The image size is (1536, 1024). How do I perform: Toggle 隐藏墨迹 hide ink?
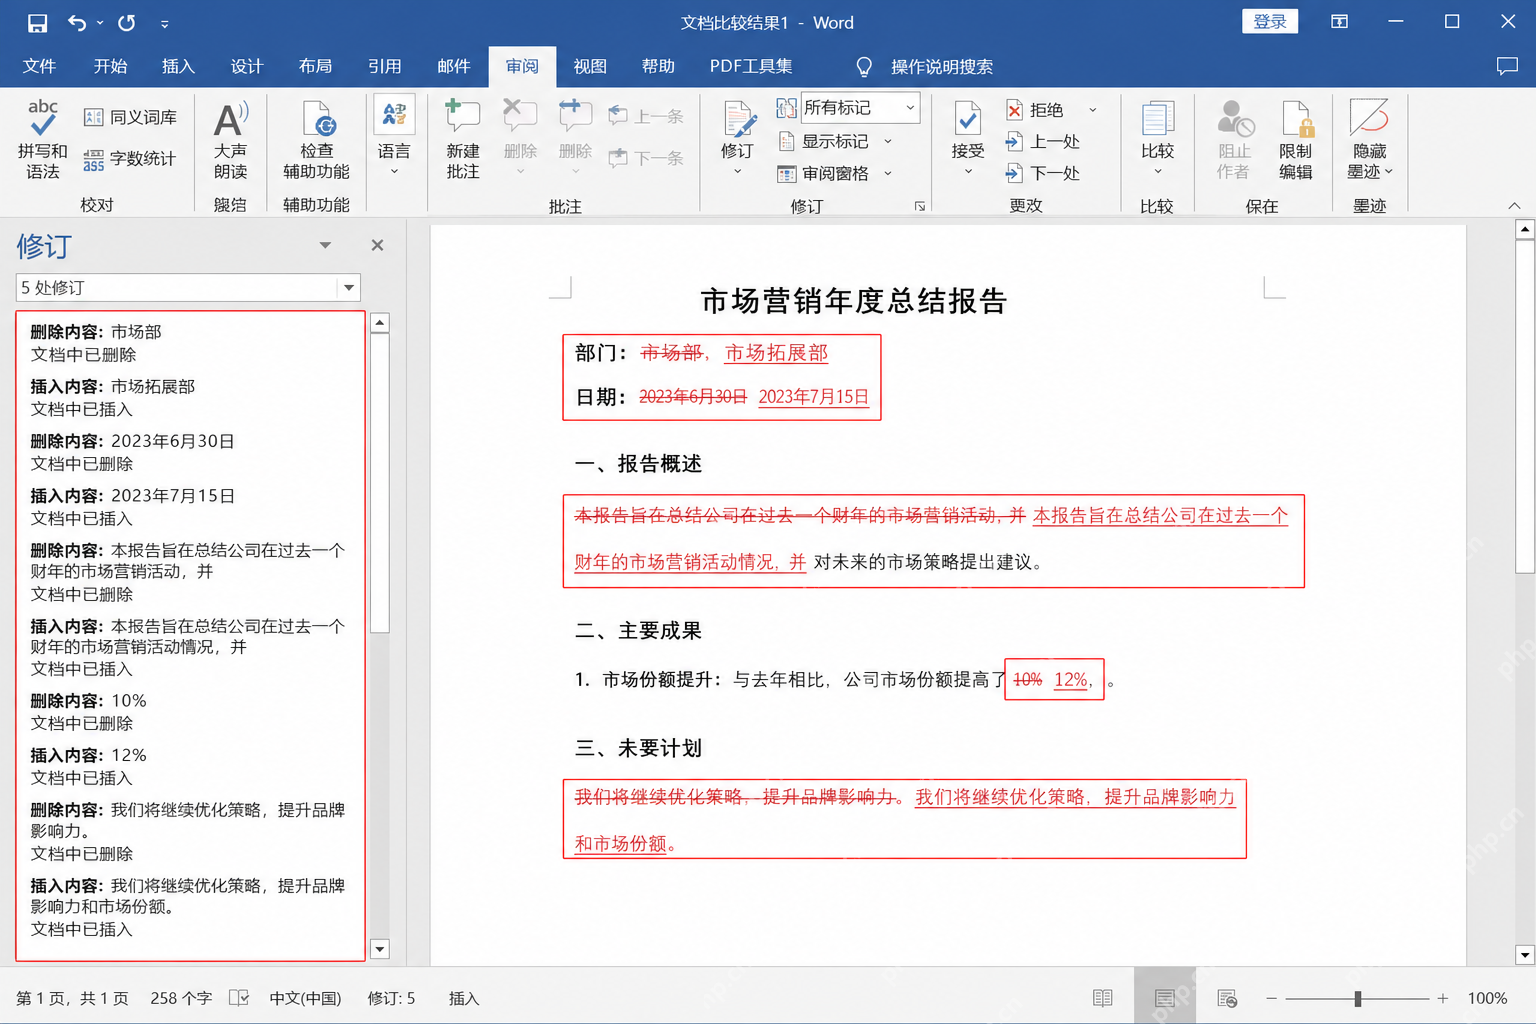point(1369,140)
